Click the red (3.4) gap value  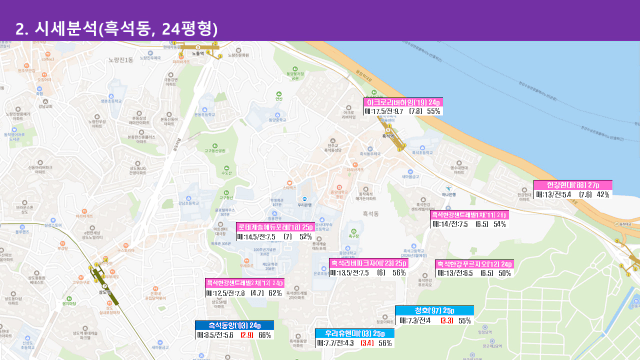367,343
